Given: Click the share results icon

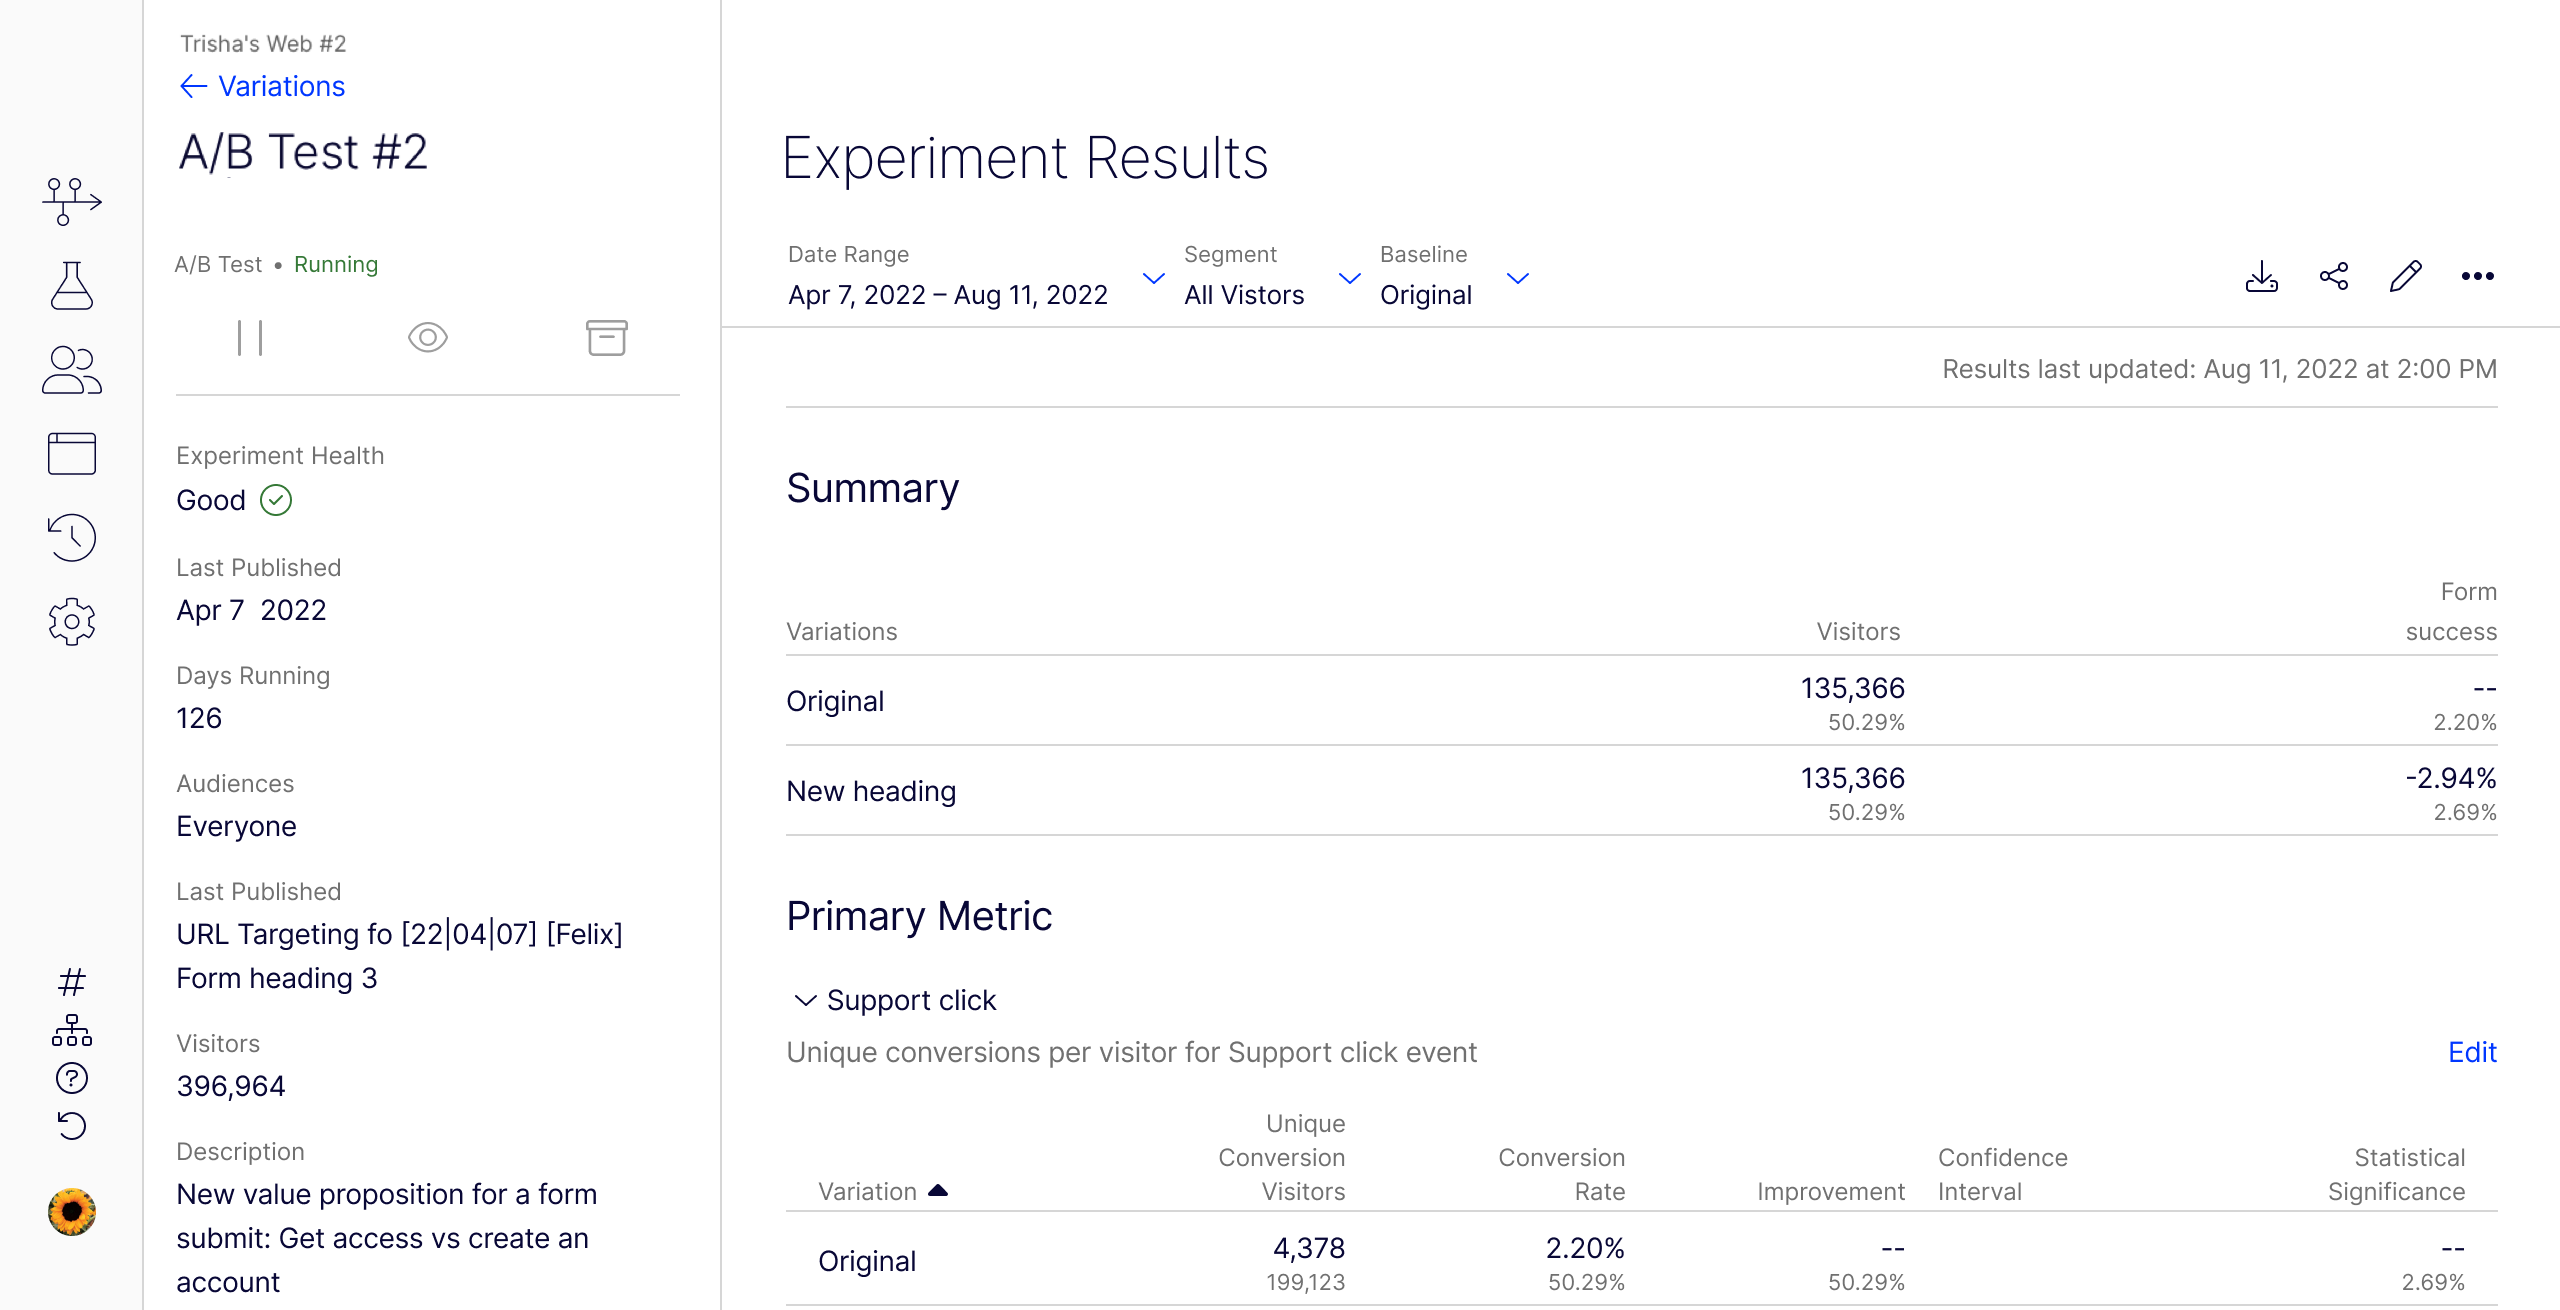Looking at the screenshot, I should click(x=2334, y=277).
